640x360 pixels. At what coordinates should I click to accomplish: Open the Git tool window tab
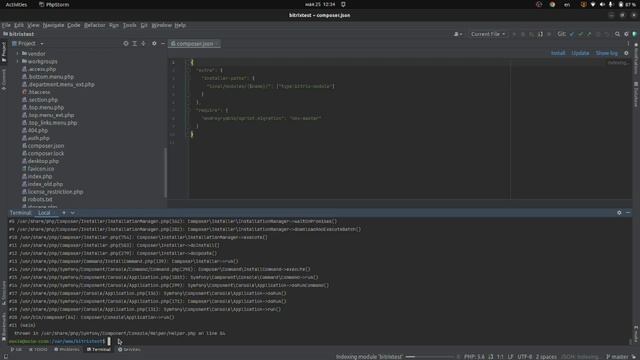[x=16, y=349]
